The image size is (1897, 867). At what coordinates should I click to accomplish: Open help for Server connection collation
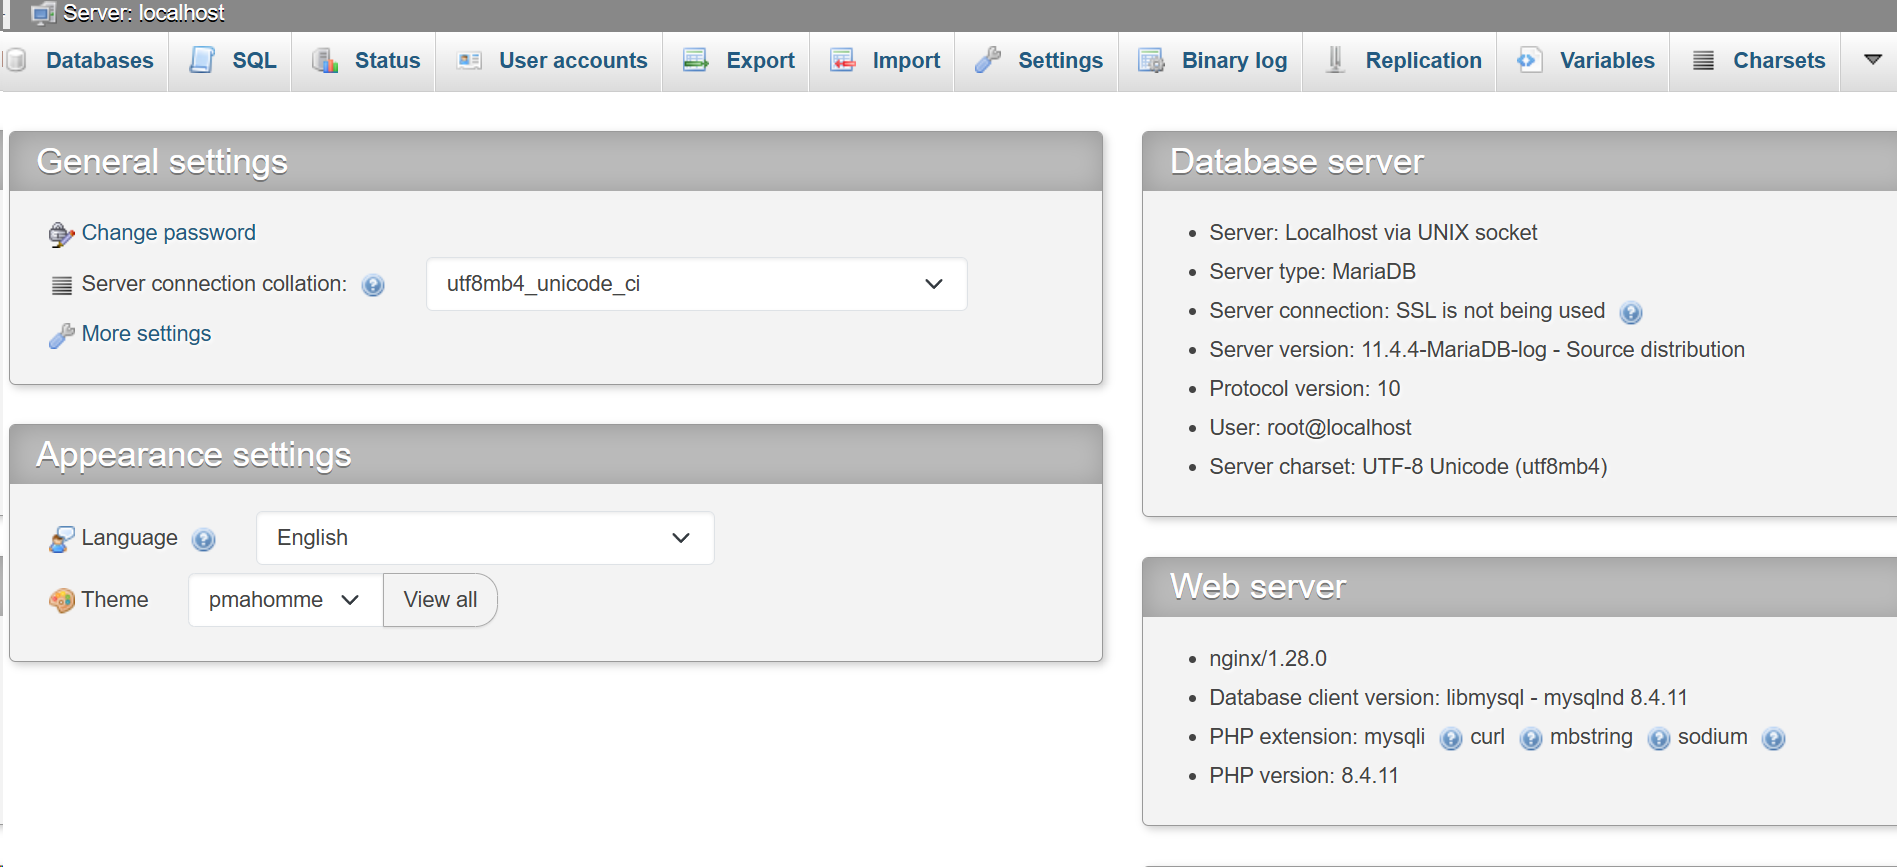pyautogui.click(x=373, y=286)
